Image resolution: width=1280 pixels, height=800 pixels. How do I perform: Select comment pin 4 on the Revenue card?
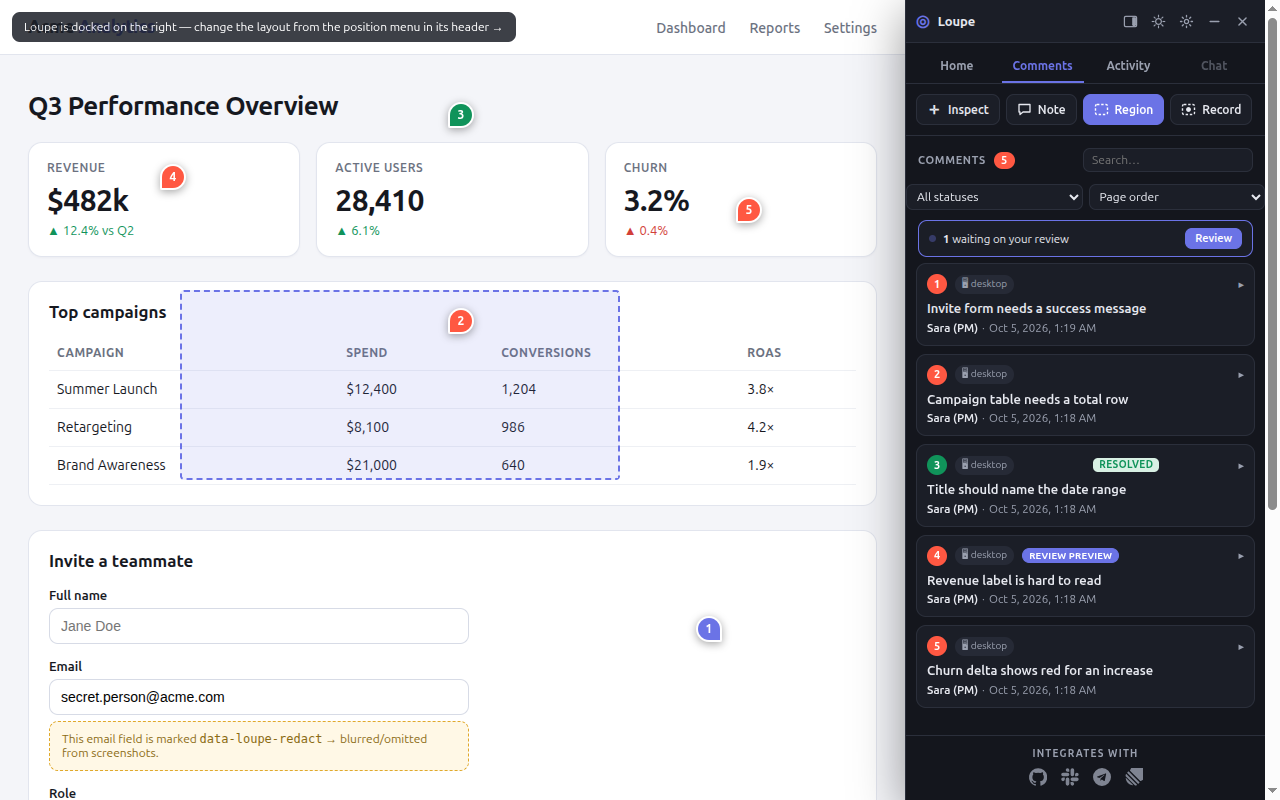coord(172,177)
